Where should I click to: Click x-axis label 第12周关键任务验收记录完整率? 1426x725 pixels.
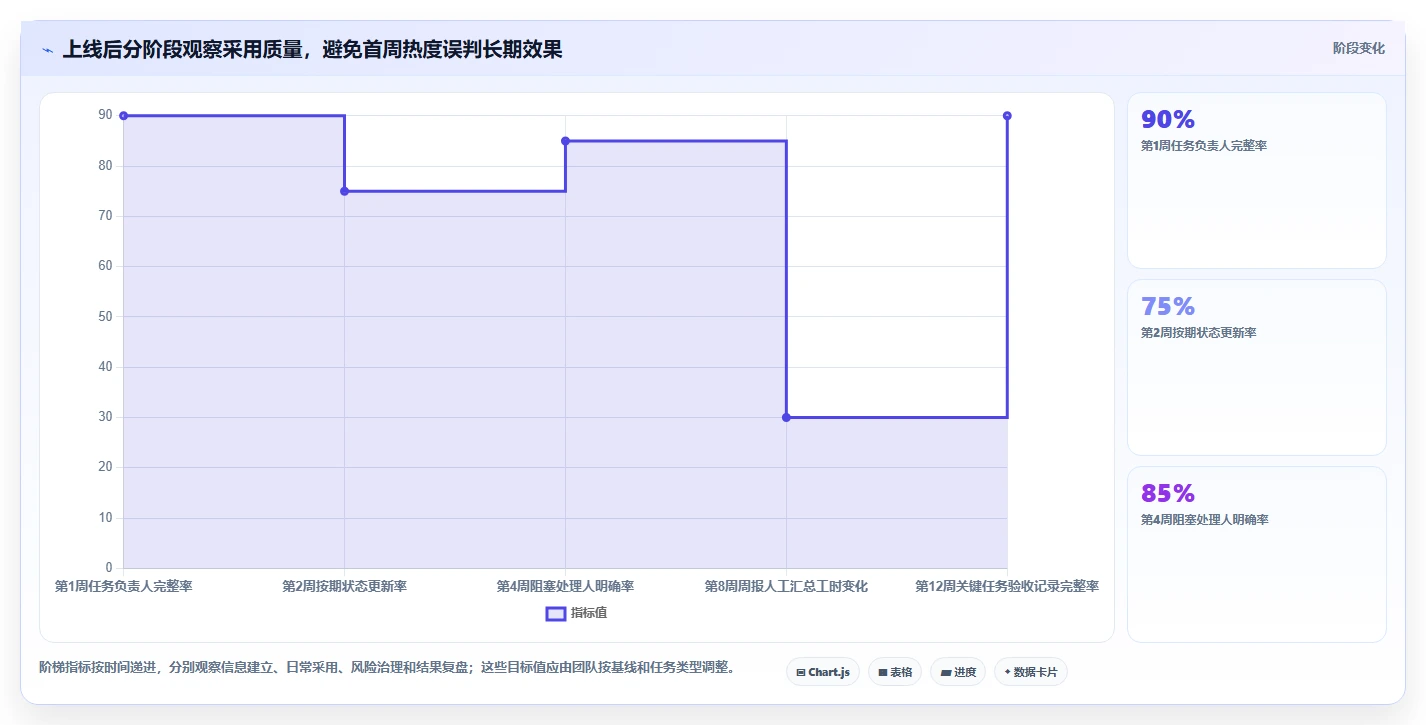click(1007, 586)
